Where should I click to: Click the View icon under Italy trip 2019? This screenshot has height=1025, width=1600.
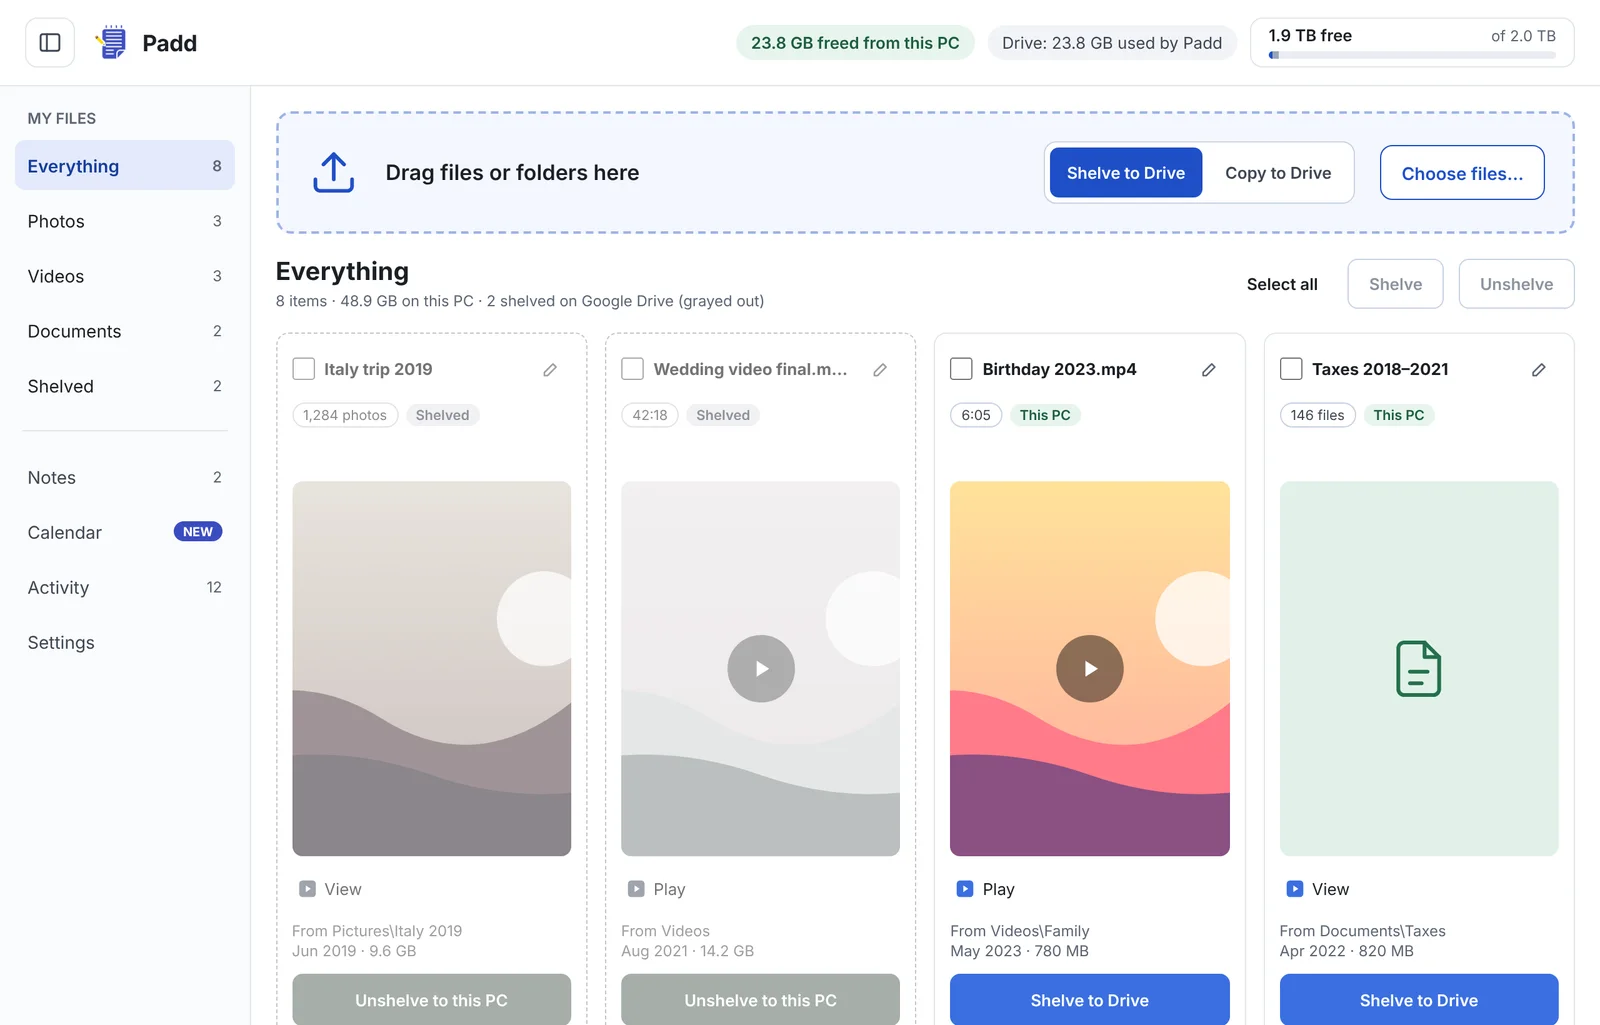click(308, 889)
